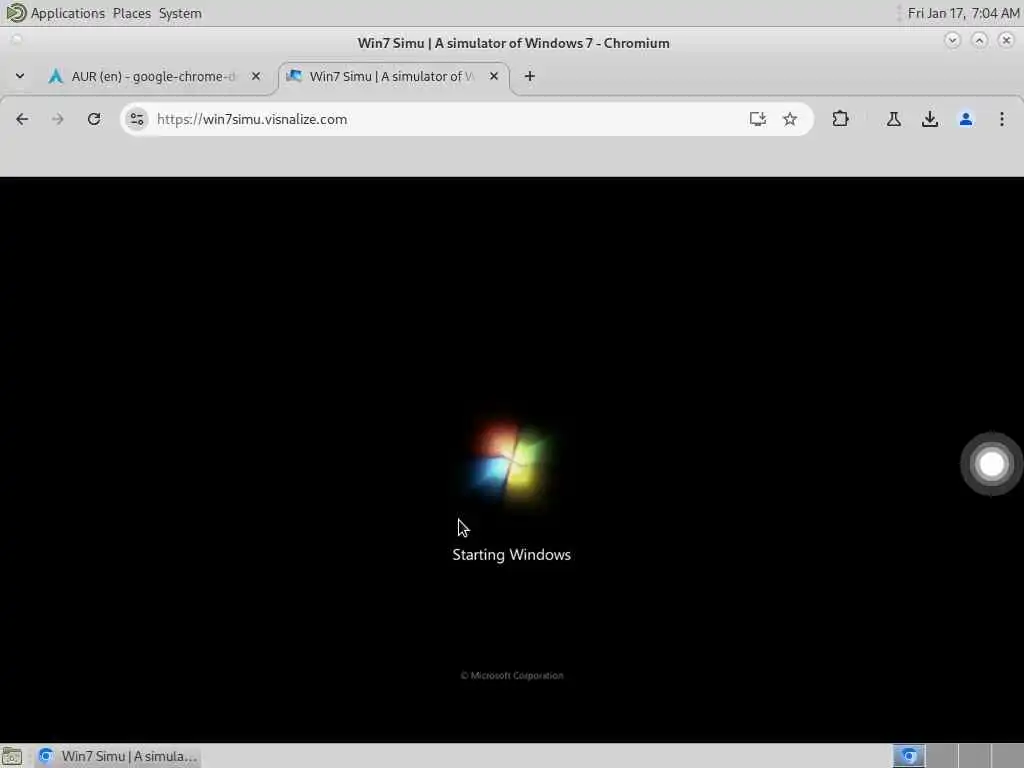
Task: Tap the white circular floating button
Action: tap(991, 464)
